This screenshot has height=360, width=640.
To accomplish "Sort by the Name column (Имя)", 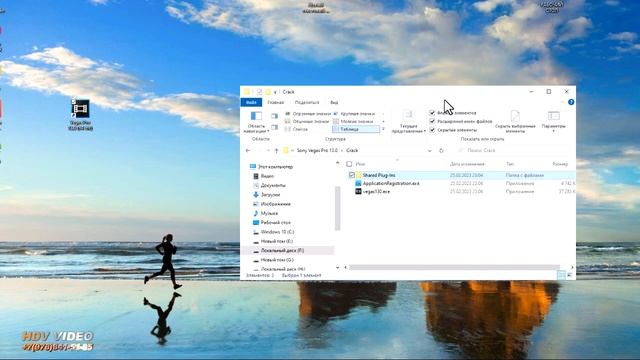I will [x=360, y=164].
